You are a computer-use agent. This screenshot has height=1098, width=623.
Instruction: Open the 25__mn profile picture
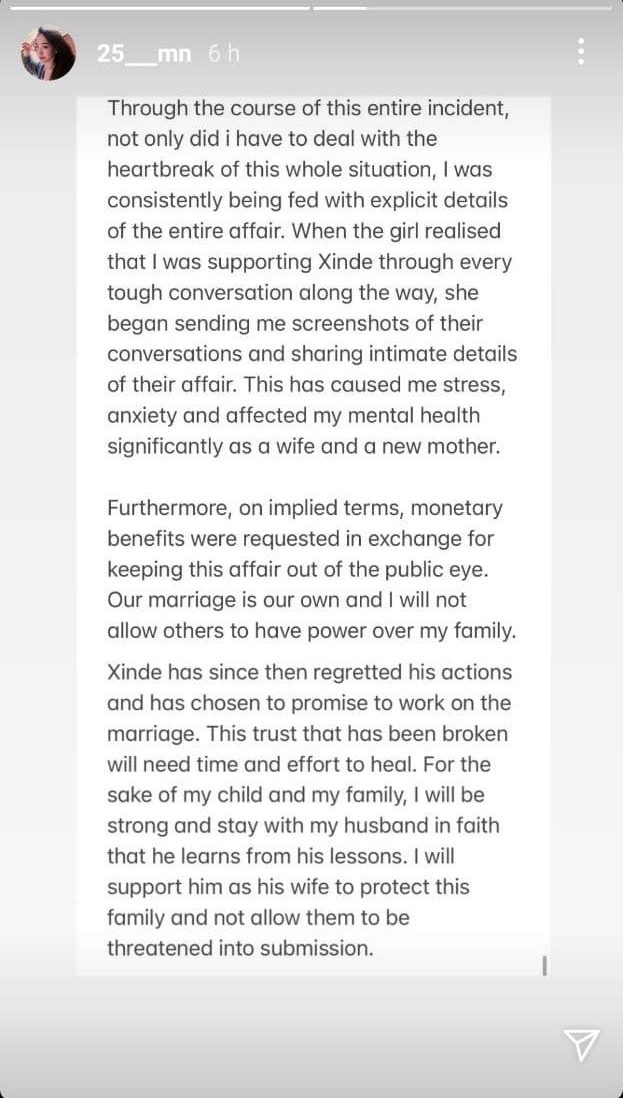[48, 53]
